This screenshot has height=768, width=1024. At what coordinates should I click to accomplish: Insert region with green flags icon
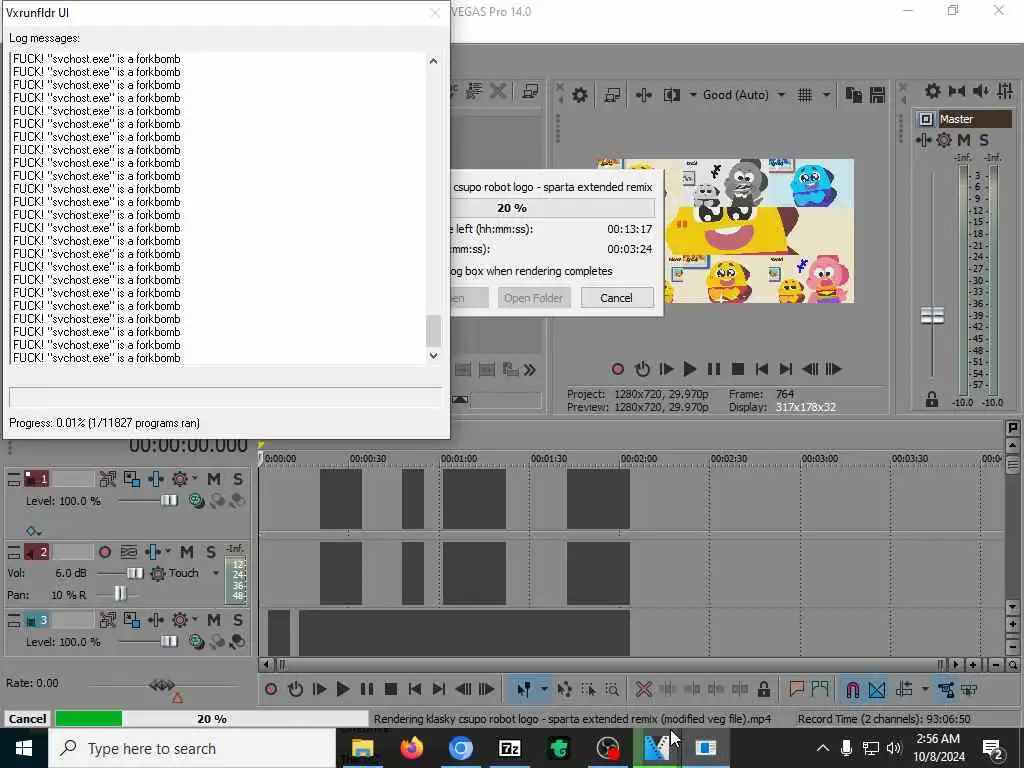(x=820, y=689)
